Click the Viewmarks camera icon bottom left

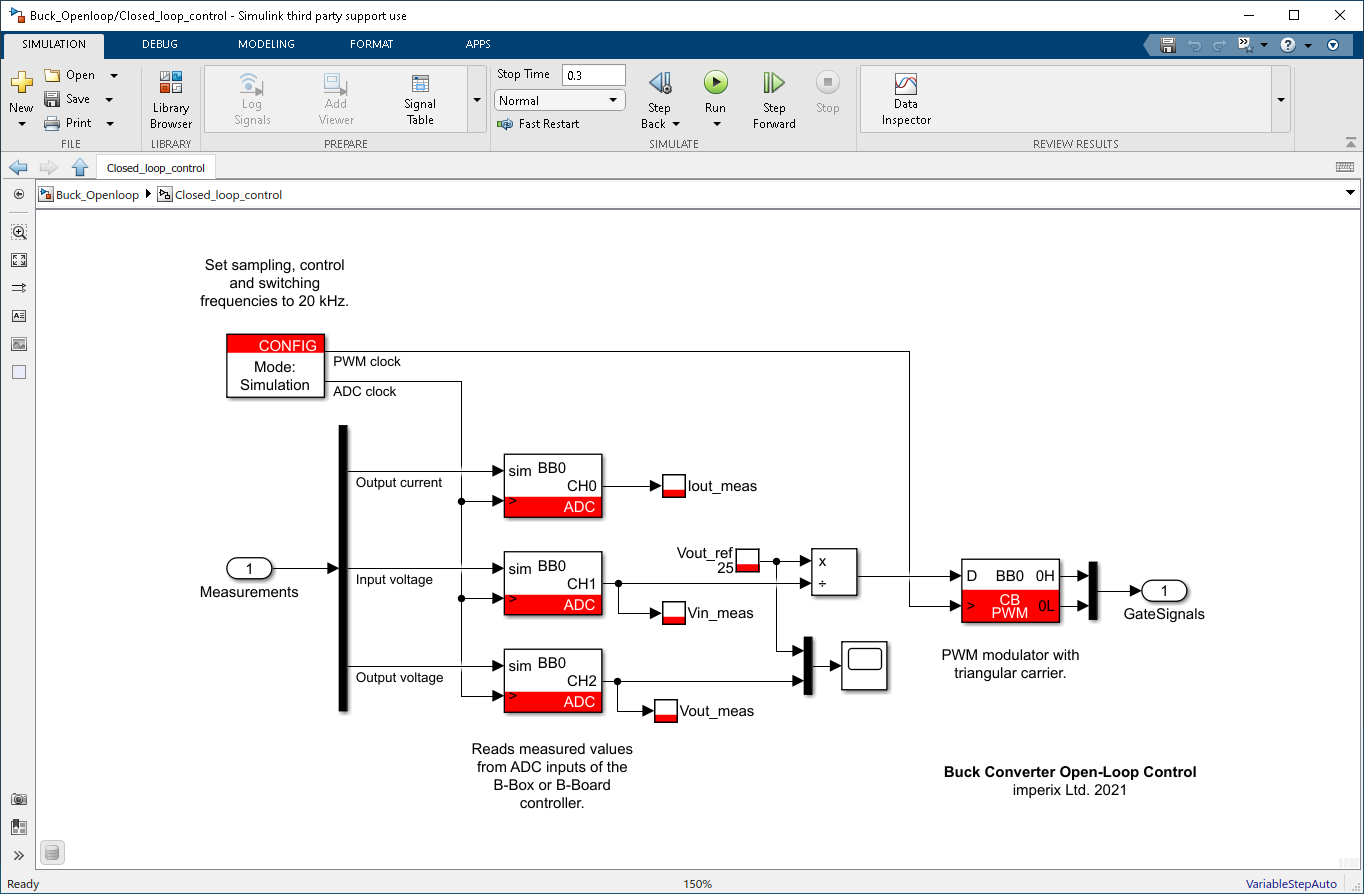pyautogui.click(x=18, y=799)
